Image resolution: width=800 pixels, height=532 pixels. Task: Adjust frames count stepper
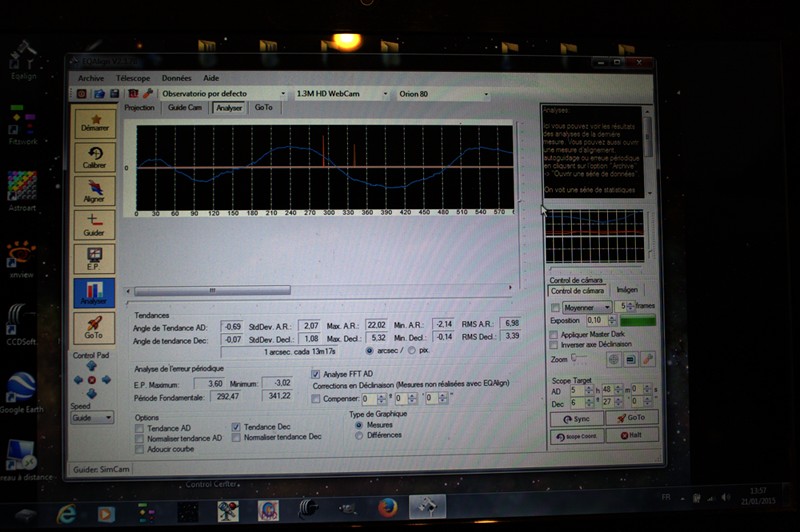(x=631, y=306)
